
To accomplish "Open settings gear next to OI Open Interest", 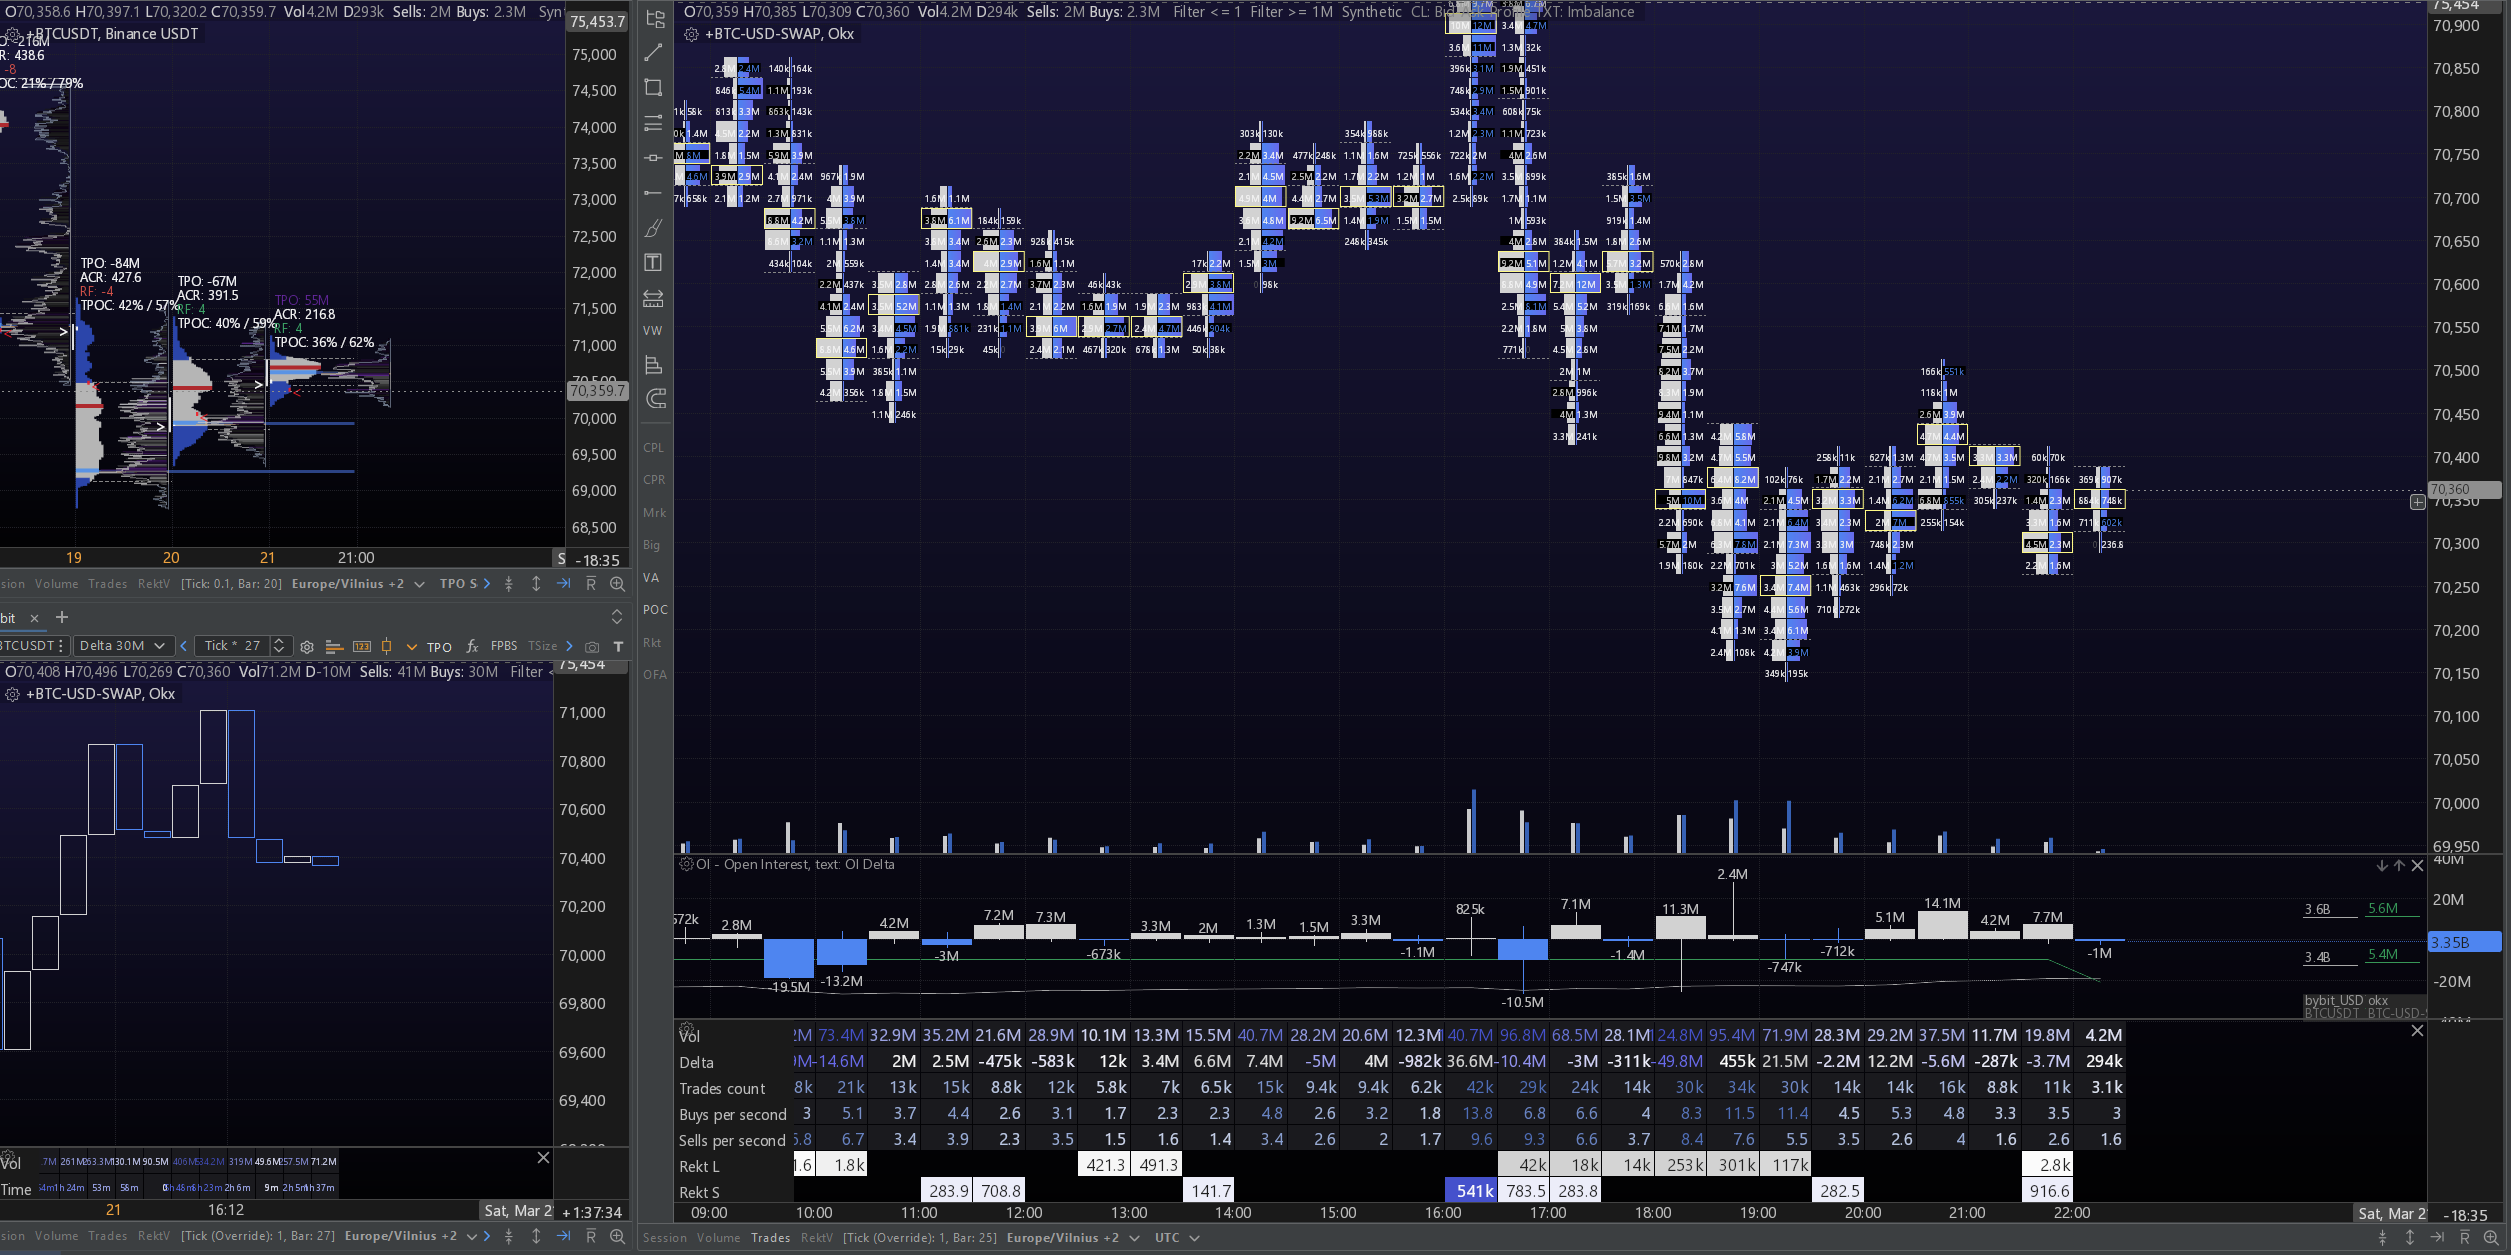I will click(686, 864).
